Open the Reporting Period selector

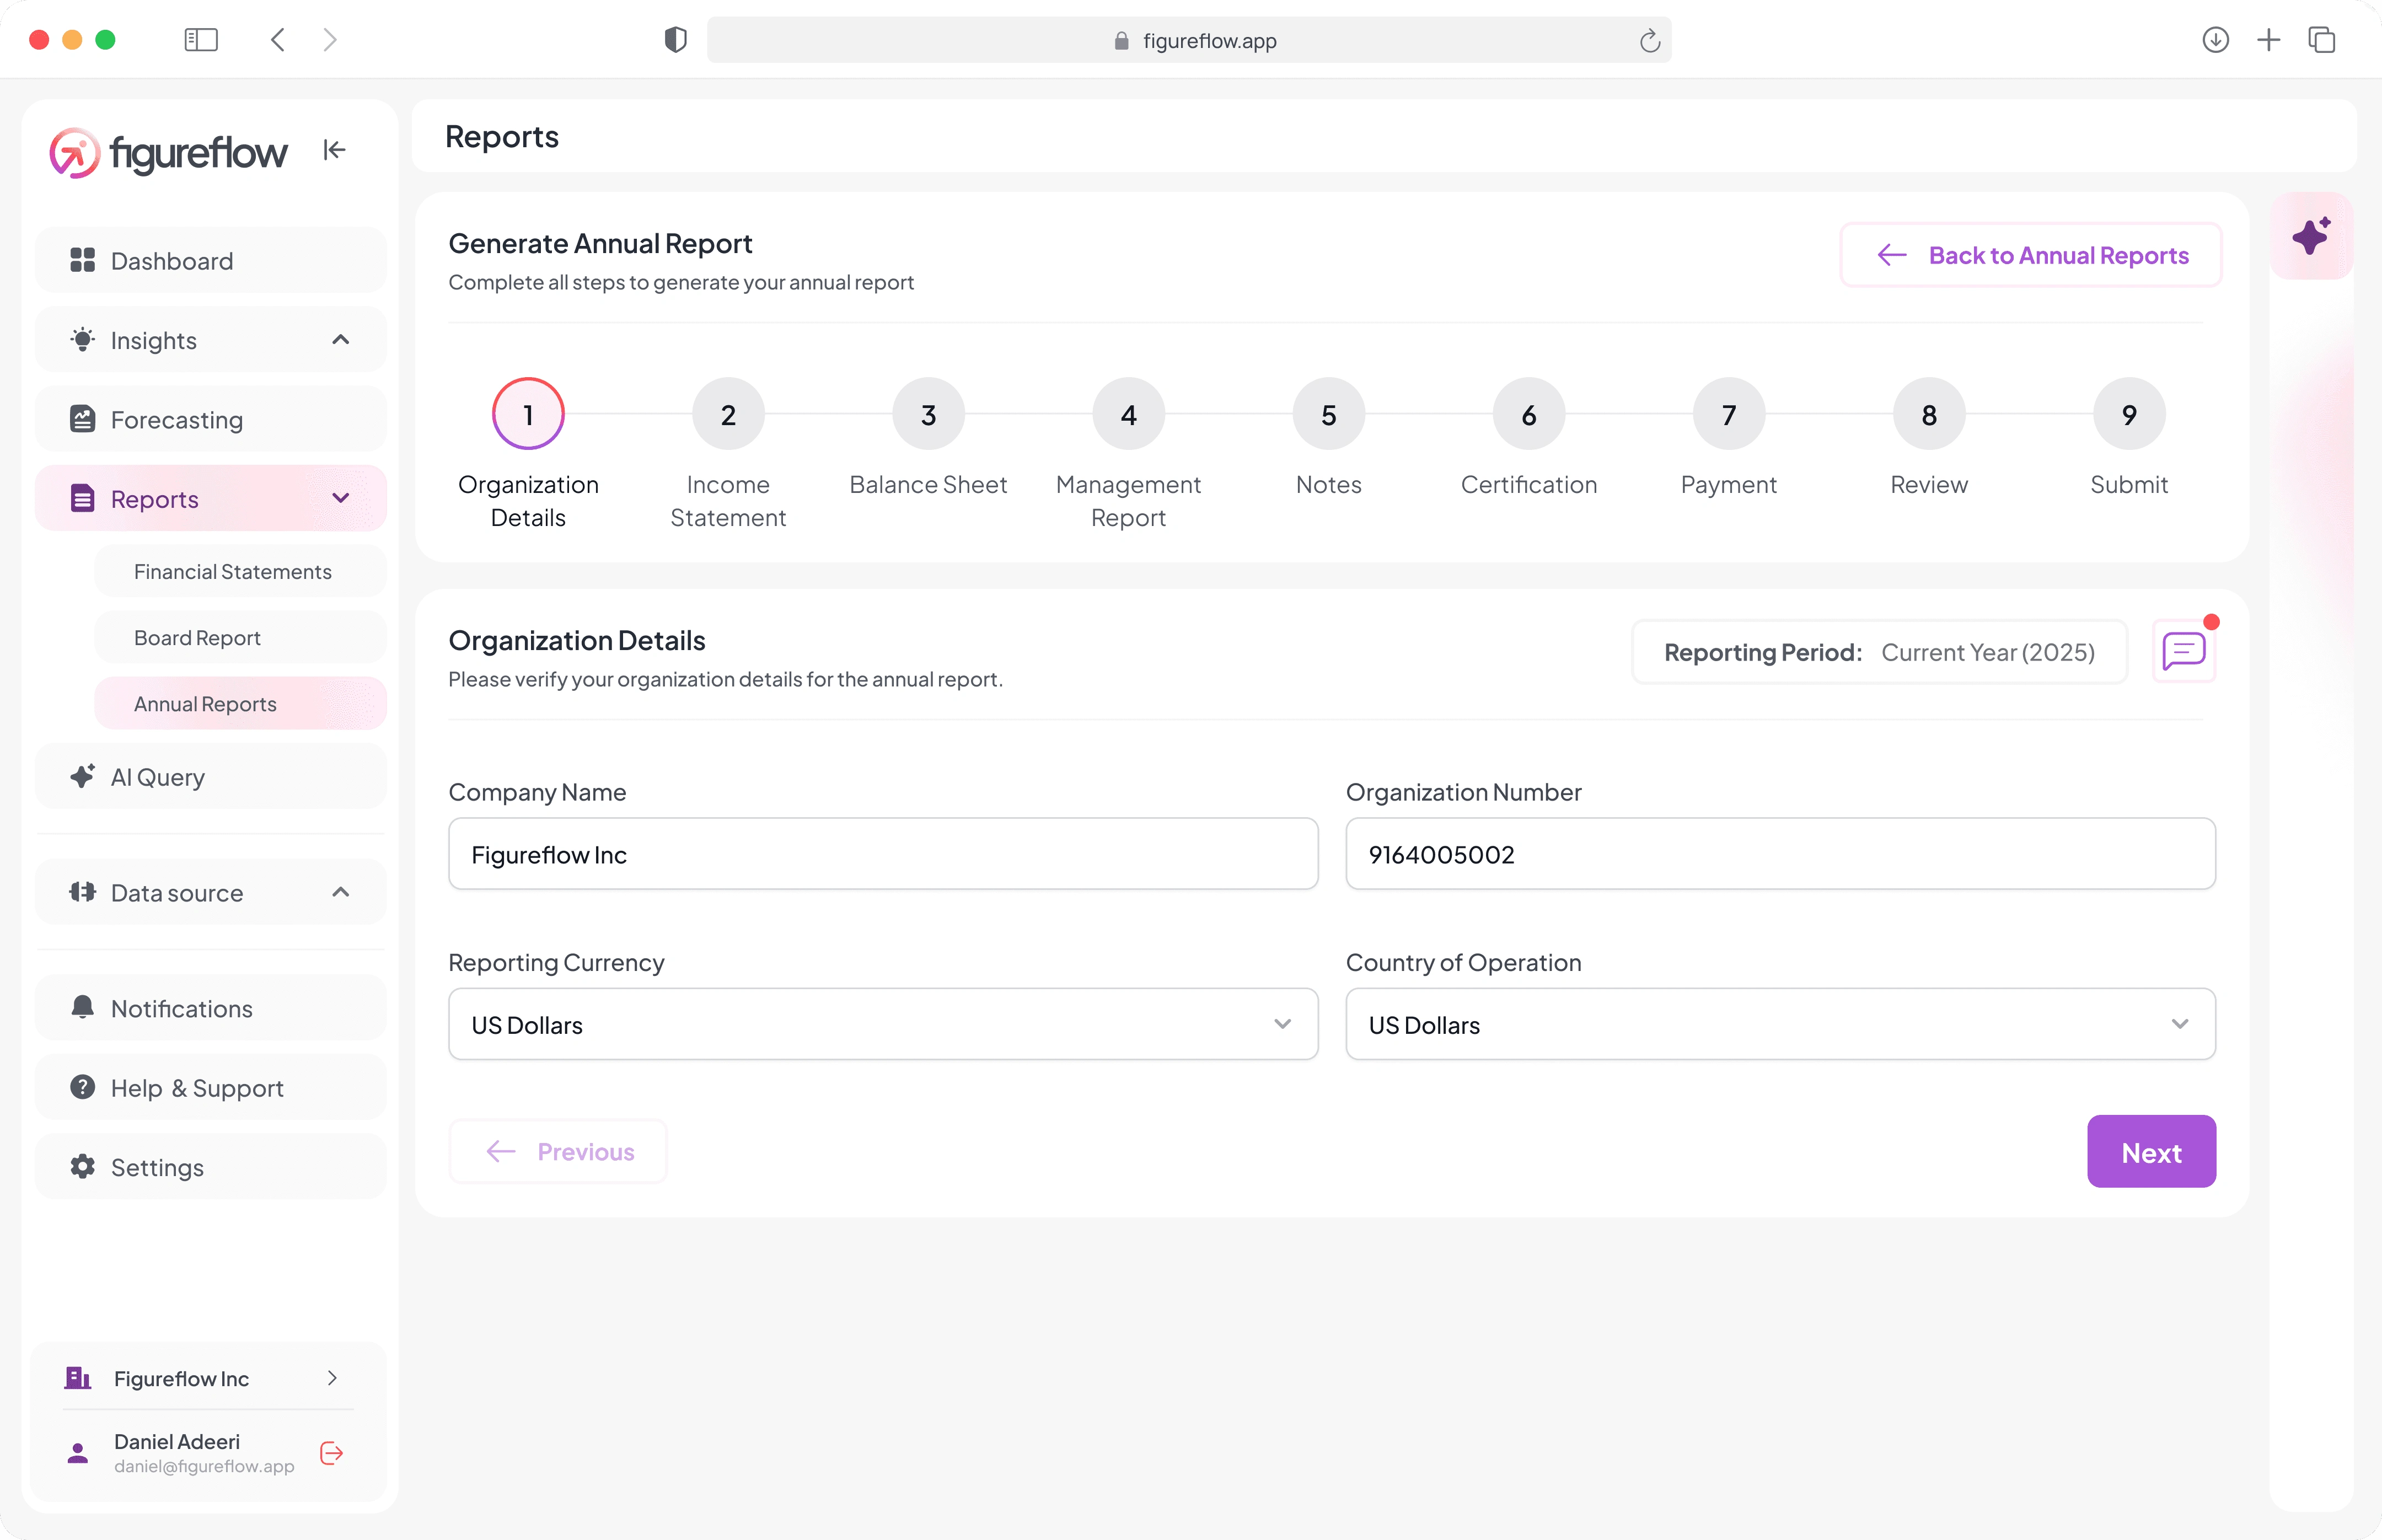[1879, 652]
